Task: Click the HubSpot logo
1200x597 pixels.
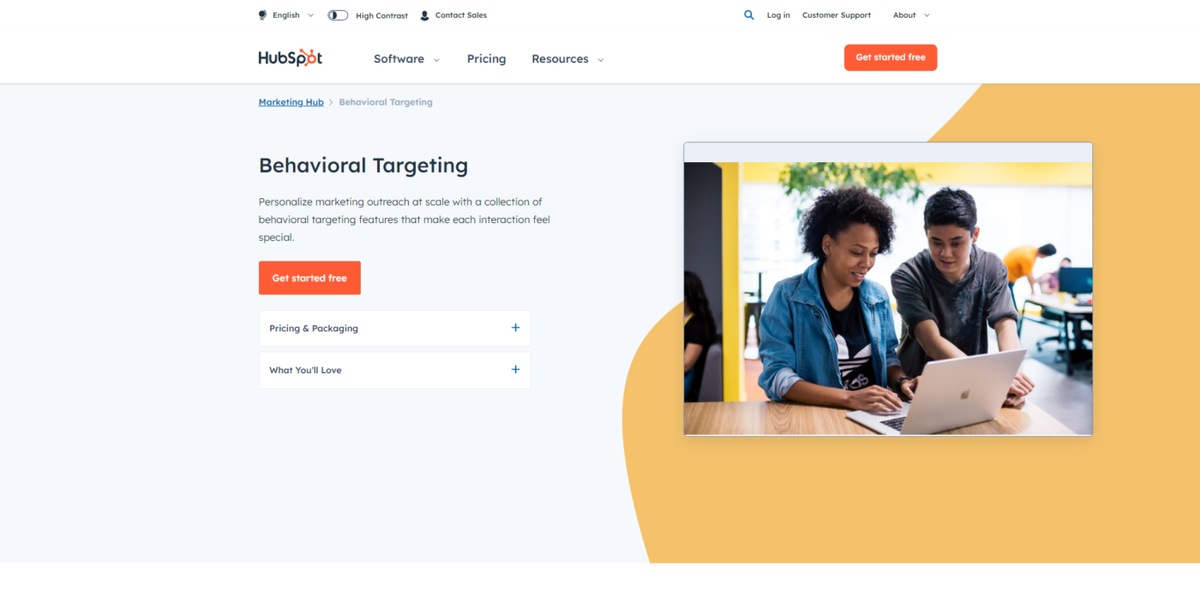Action: point(290,58)
